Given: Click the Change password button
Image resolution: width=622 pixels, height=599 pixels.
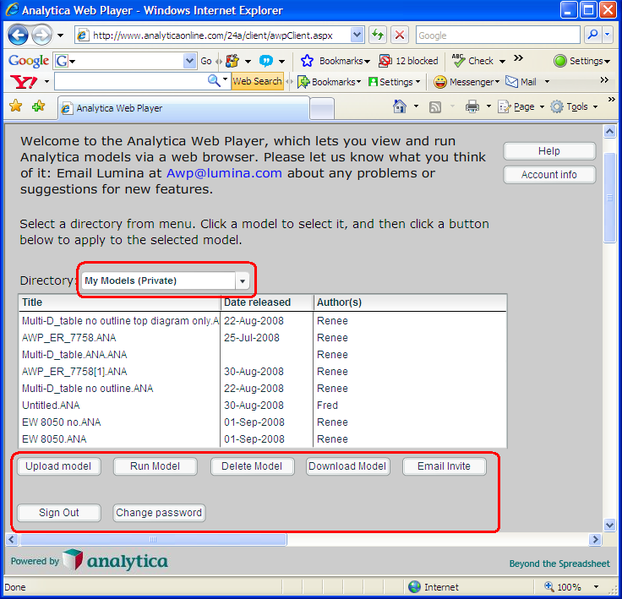Looking at the screenshot, I should 159,513.
